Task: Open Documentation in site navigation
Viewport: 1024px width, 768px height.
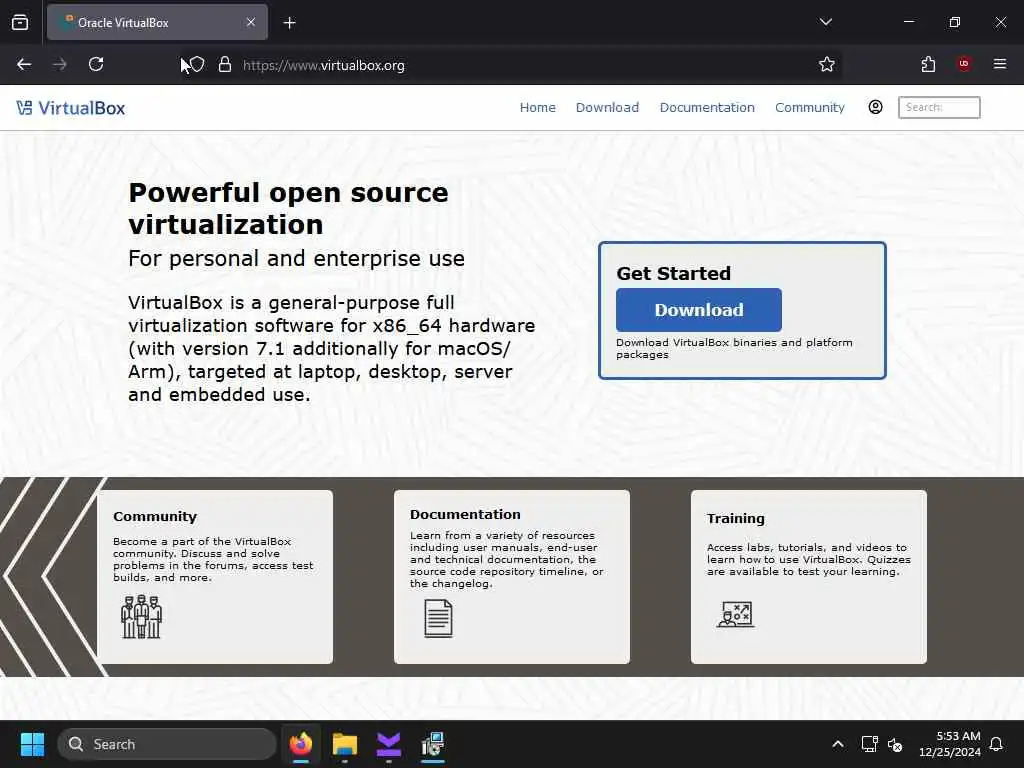Action: coord(707,107)
